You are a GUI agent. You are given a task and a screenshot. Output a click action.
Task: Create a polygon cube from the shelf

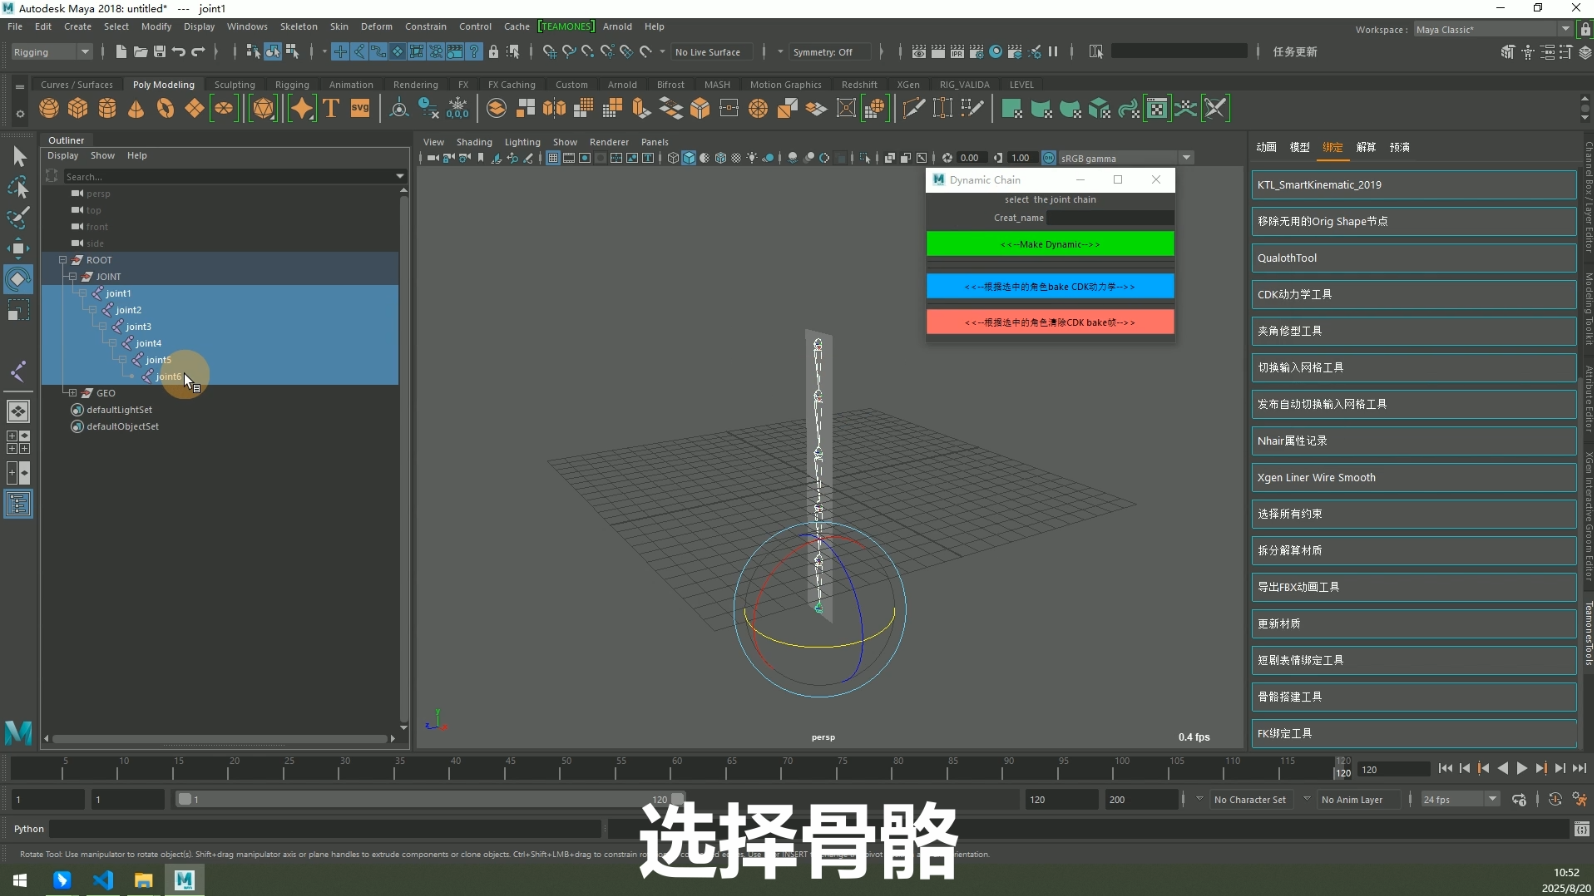point(78,109)
